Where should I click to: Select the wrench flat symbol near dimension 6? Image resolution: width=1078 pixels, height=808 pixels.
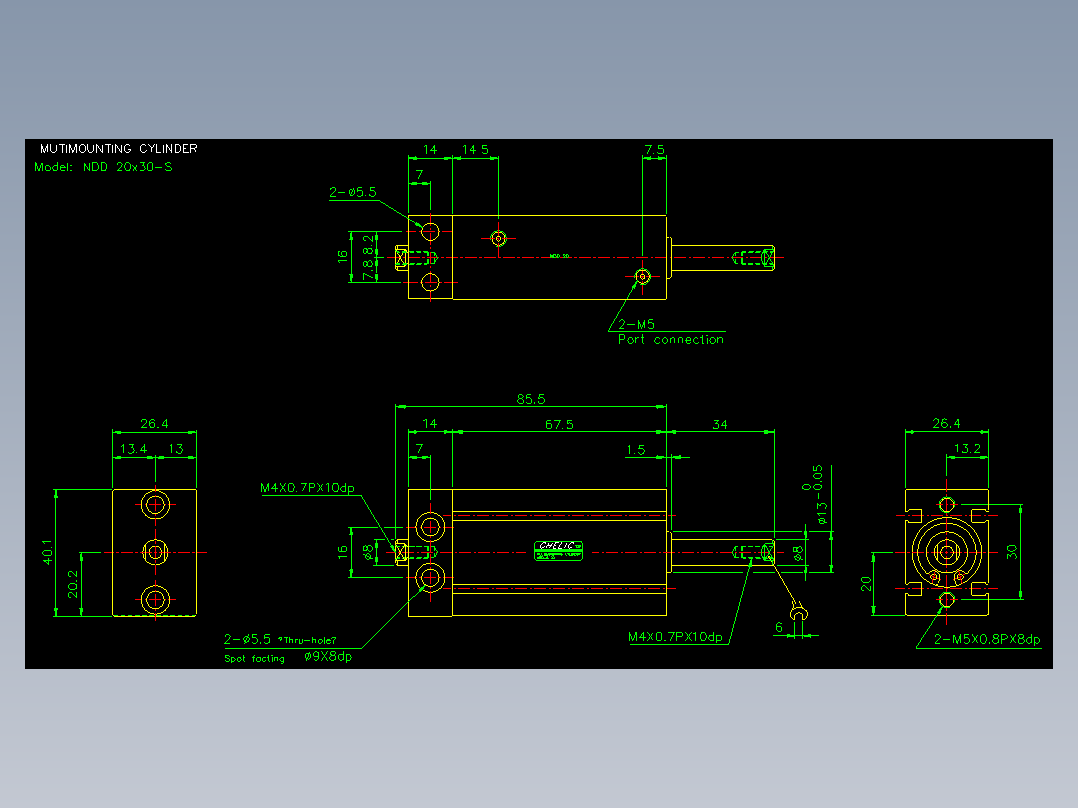pyautogui.click(x=798, y=611)
